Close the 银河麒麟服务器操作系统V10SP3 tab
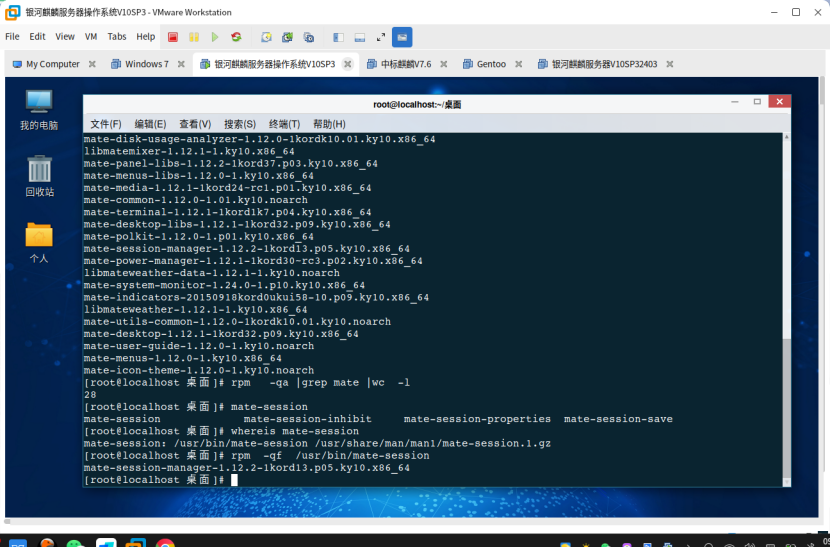Viewport: 830px width, 547px height. pyautogui.click(x=348, y=64)
